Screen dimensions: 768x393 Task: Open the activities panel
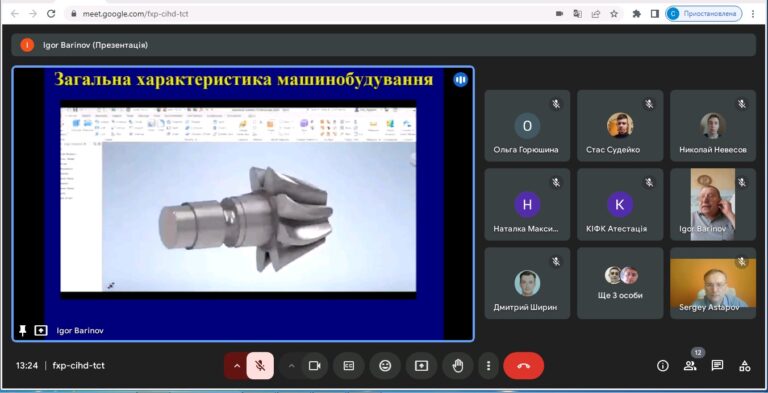pyautogui.click(x=745, y=366)
